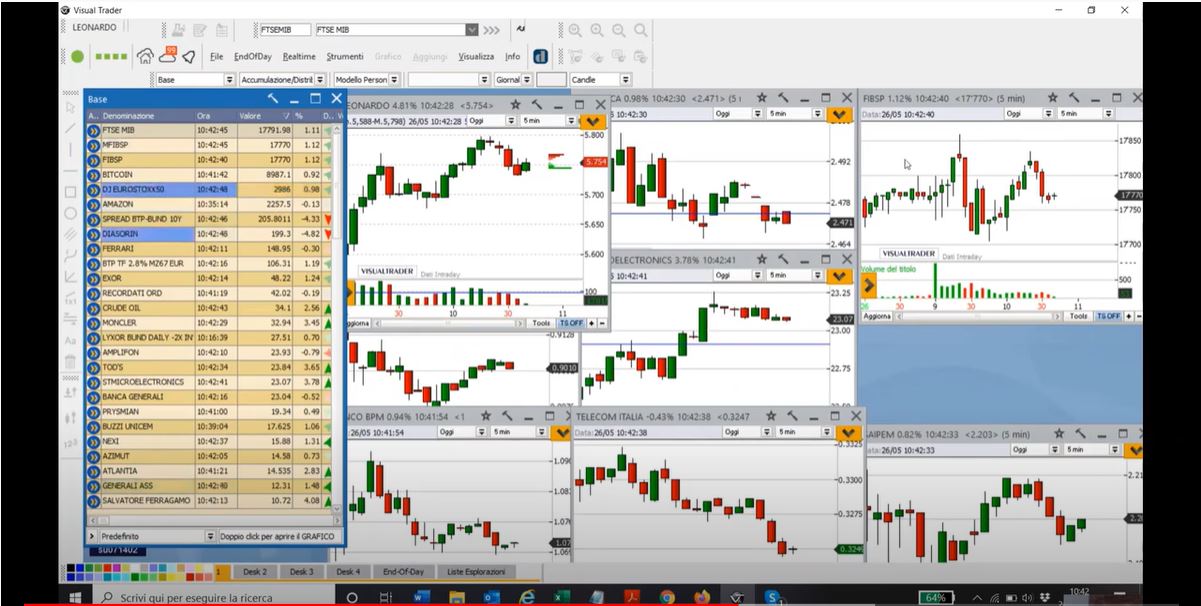Sort by the Denominazione column header
Viewport: 1201px width, 606px height.
[148, 116]
